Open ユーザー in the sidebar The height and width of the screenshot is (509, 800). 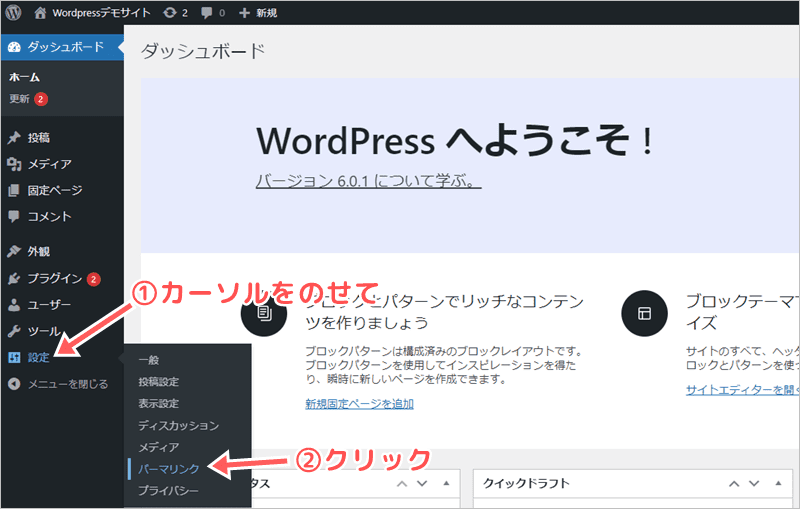click(49, 305)
